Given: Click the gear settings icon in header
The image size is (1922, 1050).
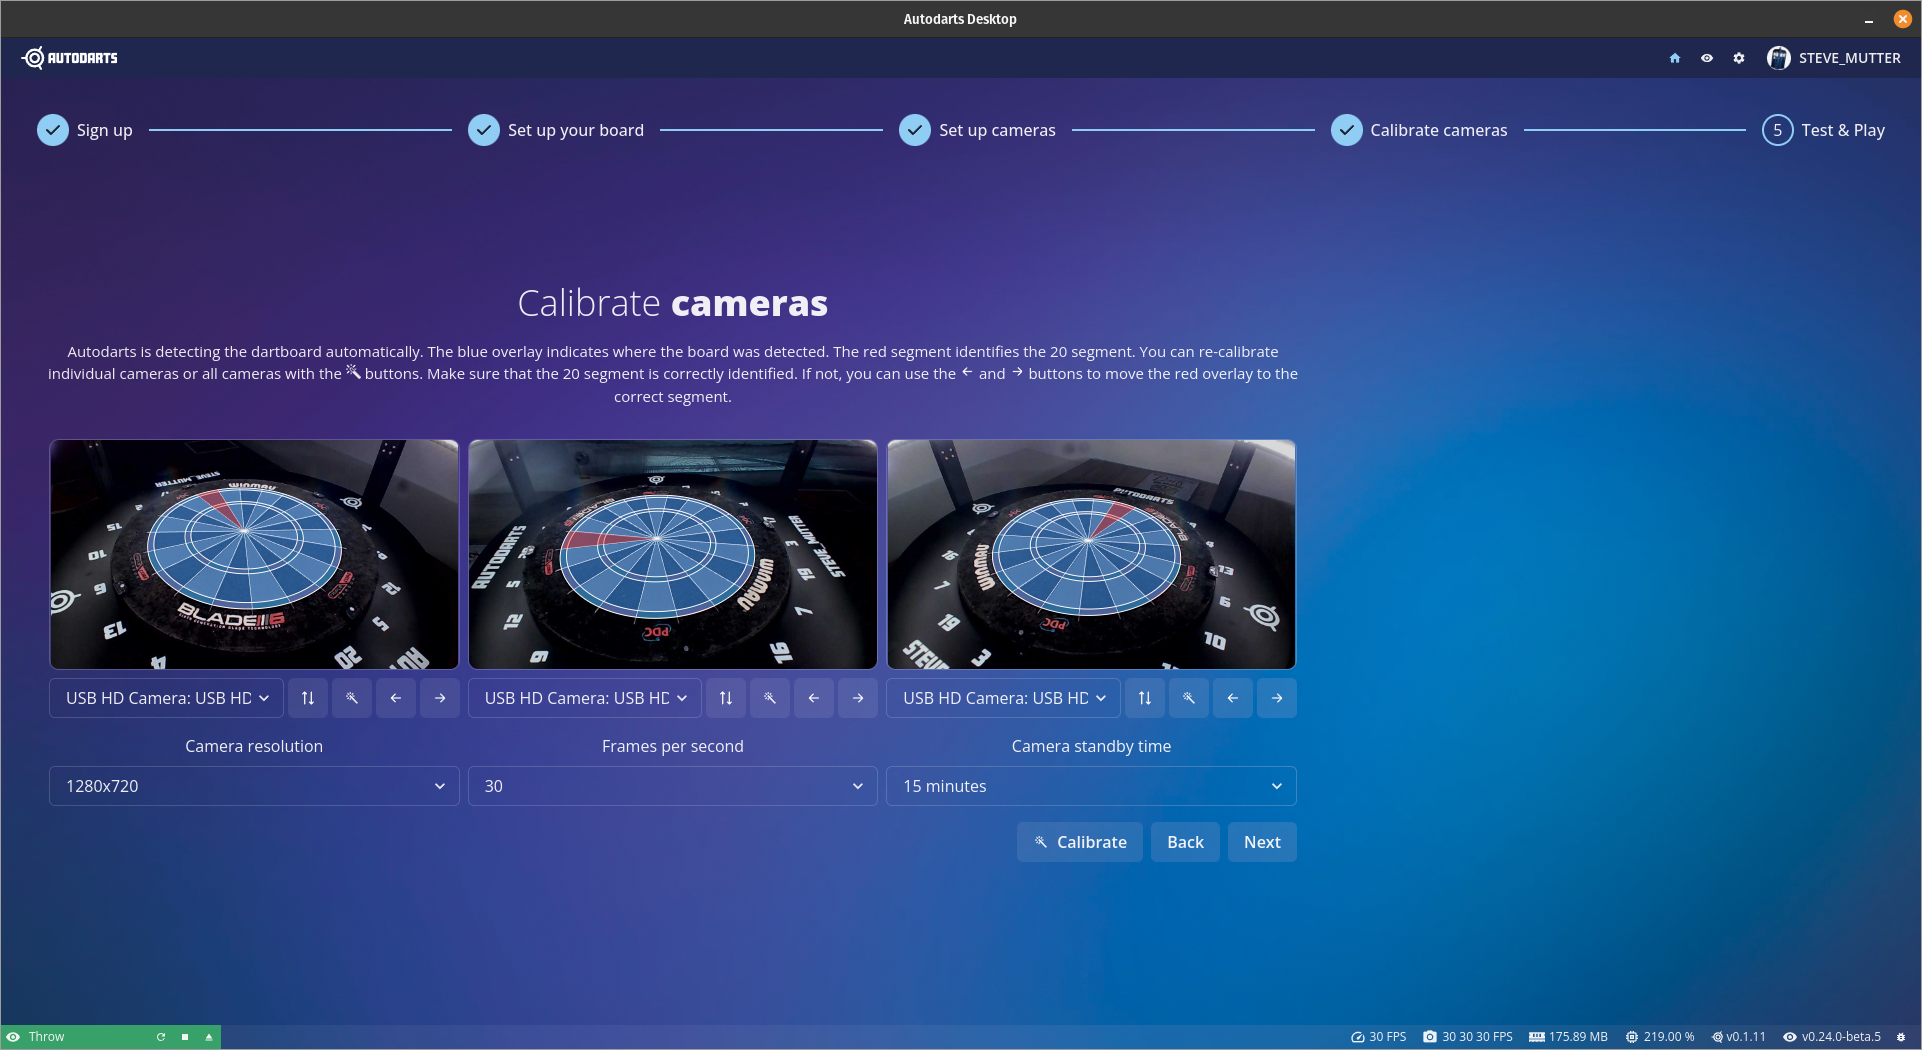Looking at the screenshot, I should (1739, 58).
